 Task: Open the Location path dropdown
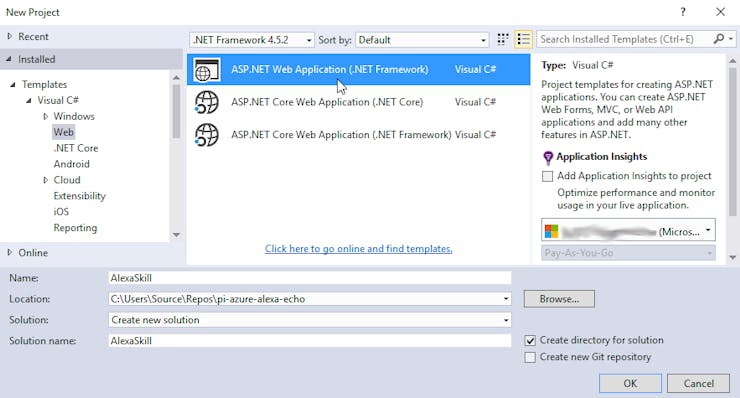505,299
